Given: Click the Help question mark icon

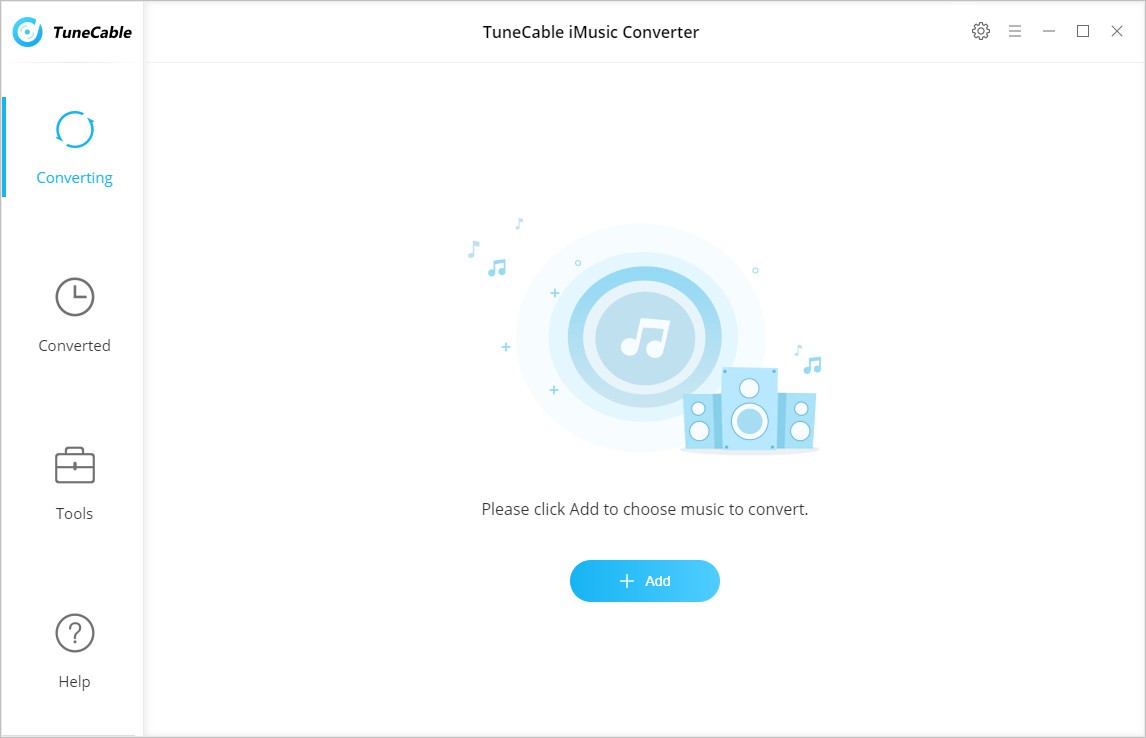Looking at the screenshot, I should [75, 633].
